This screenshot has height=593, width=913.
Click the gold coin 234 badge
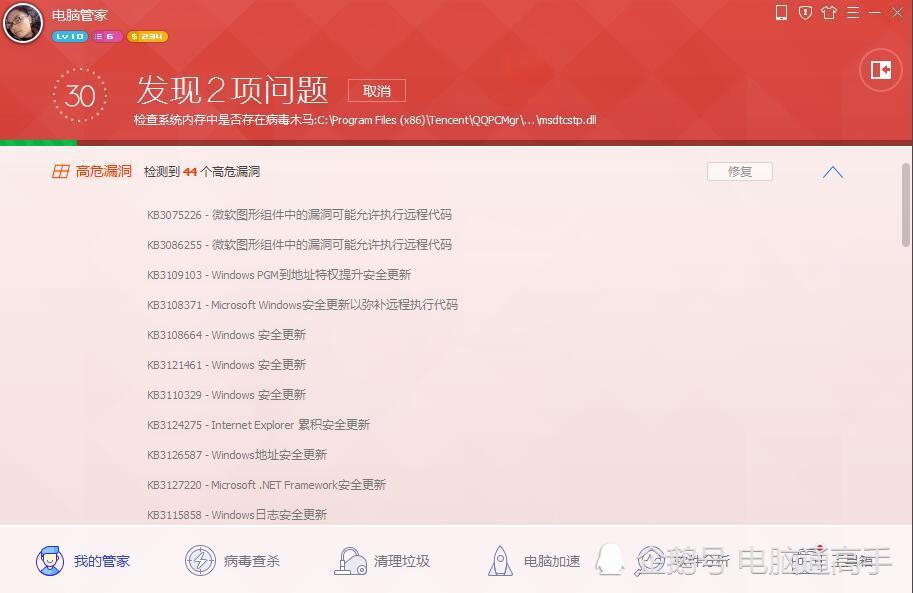pos(147,36)
